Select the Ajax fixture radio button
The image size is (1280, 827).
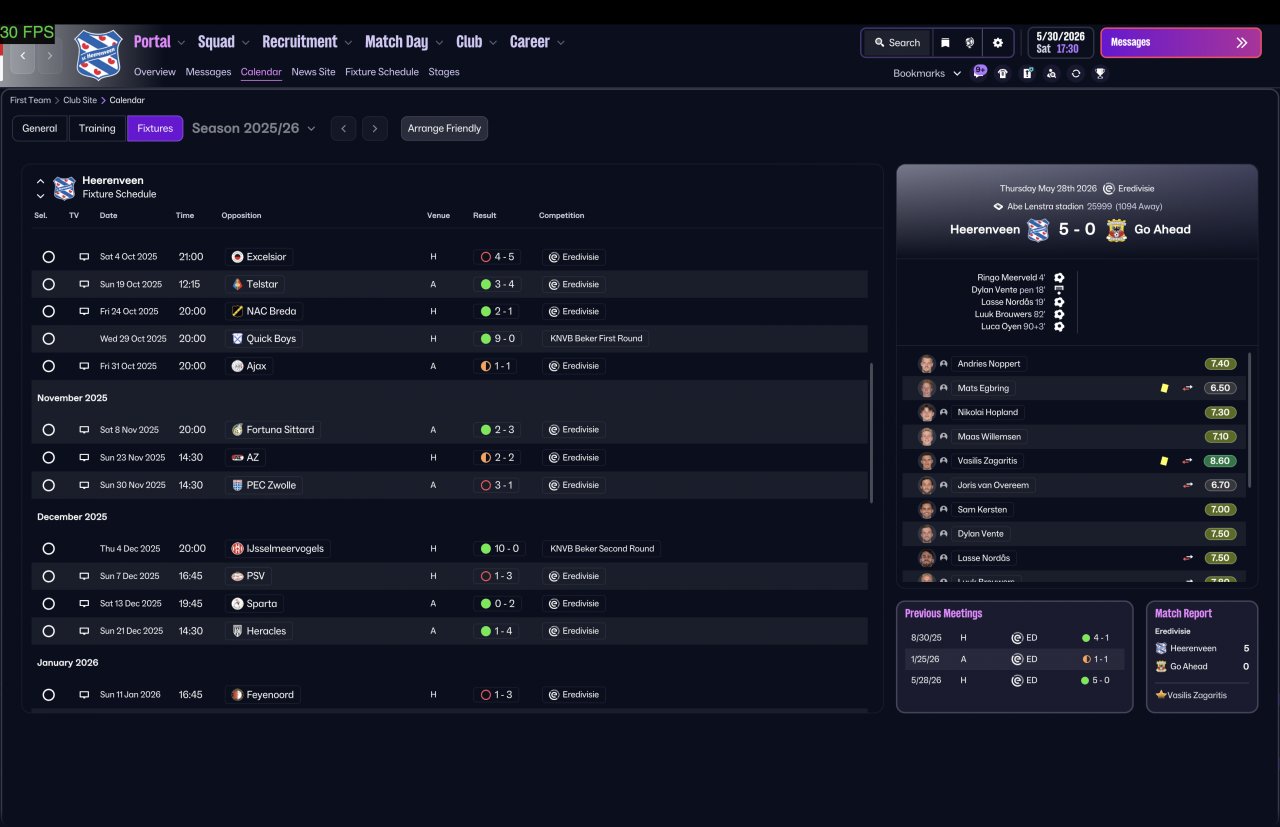tap(48, 366)
